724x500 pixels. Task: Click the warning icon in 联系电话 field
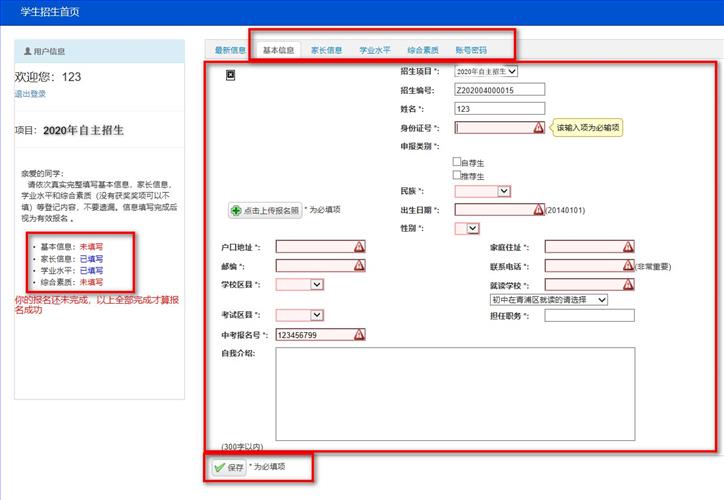pos(628,266)
